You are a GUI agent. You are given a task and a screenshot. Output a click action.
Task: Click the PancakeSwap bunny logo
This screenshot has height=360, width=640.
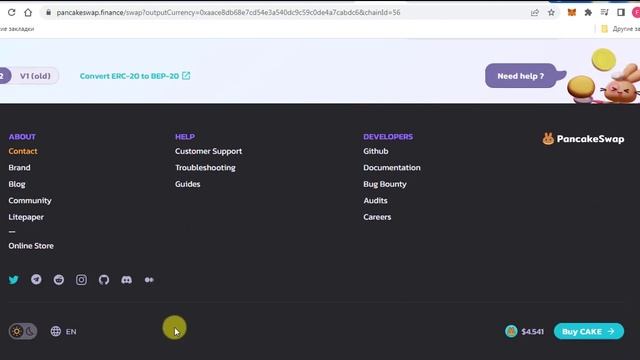click(548, 139)
